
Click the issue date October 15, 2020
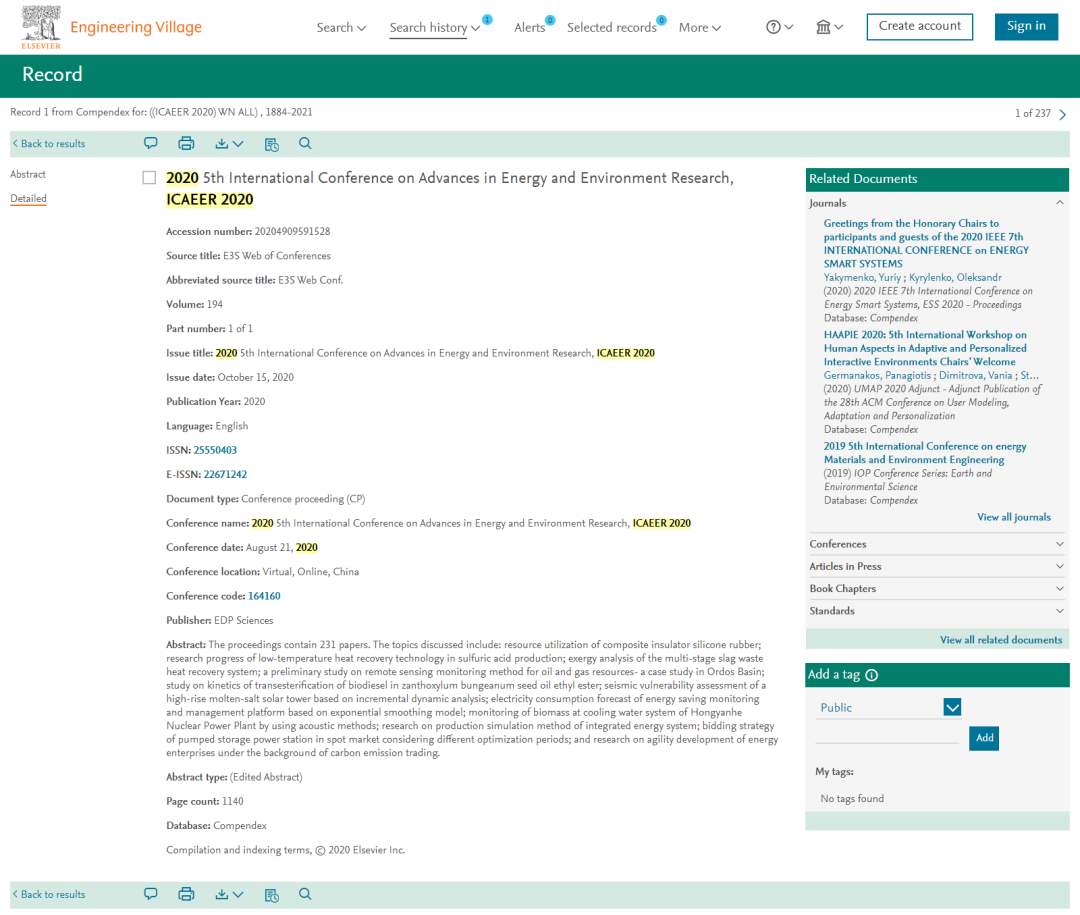(256, 378)
